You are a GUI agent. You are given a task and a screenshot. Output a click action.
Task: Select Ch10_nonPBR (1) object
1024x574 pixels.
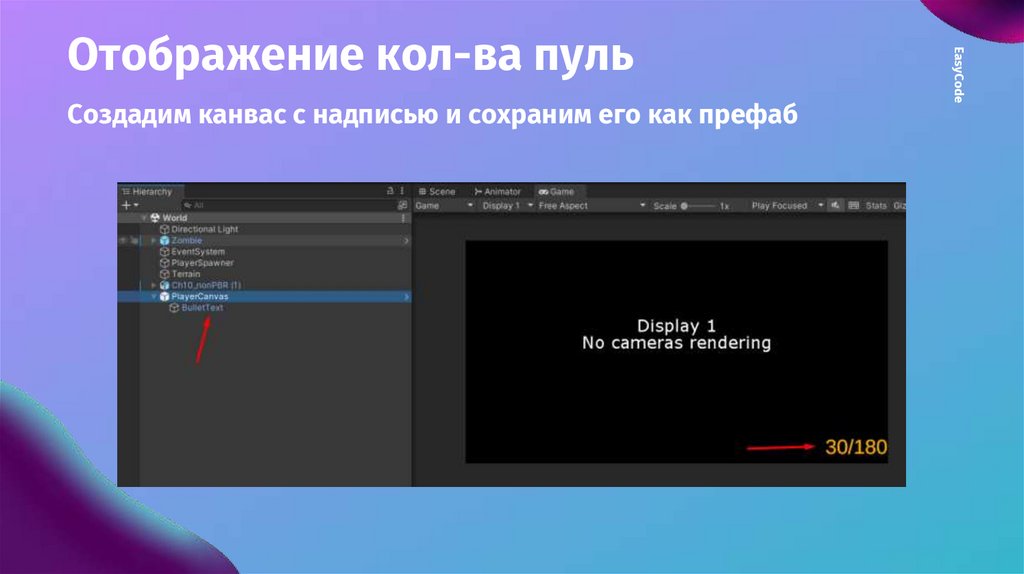206,285
